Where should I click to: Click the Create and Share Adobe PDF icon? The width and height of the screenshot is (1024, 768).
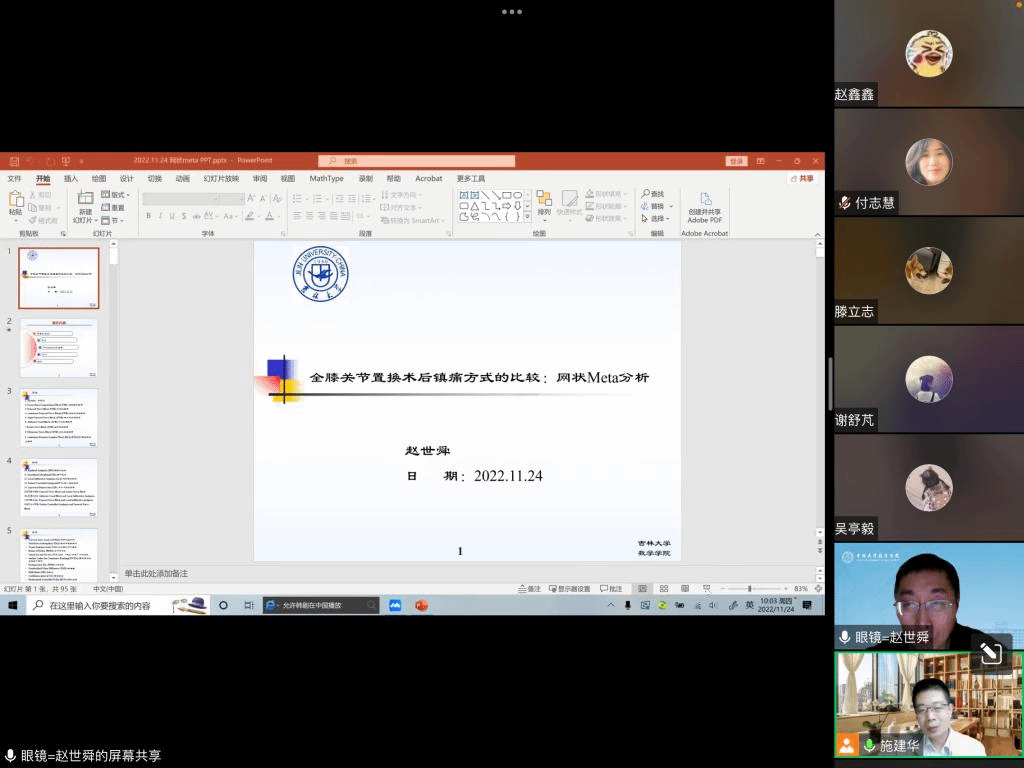click(705, 200)
